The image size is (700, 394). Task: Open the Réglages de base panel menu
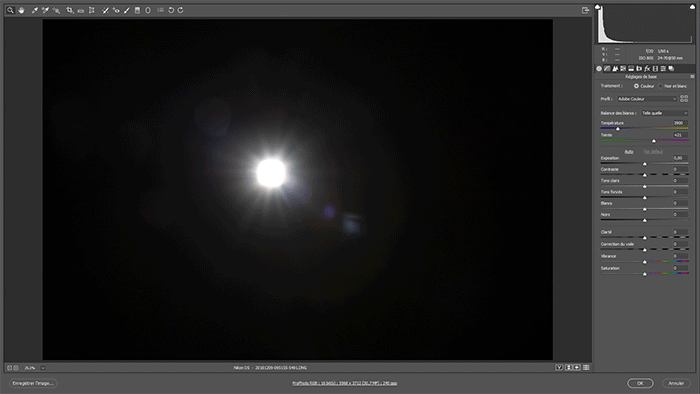point(692,77)
